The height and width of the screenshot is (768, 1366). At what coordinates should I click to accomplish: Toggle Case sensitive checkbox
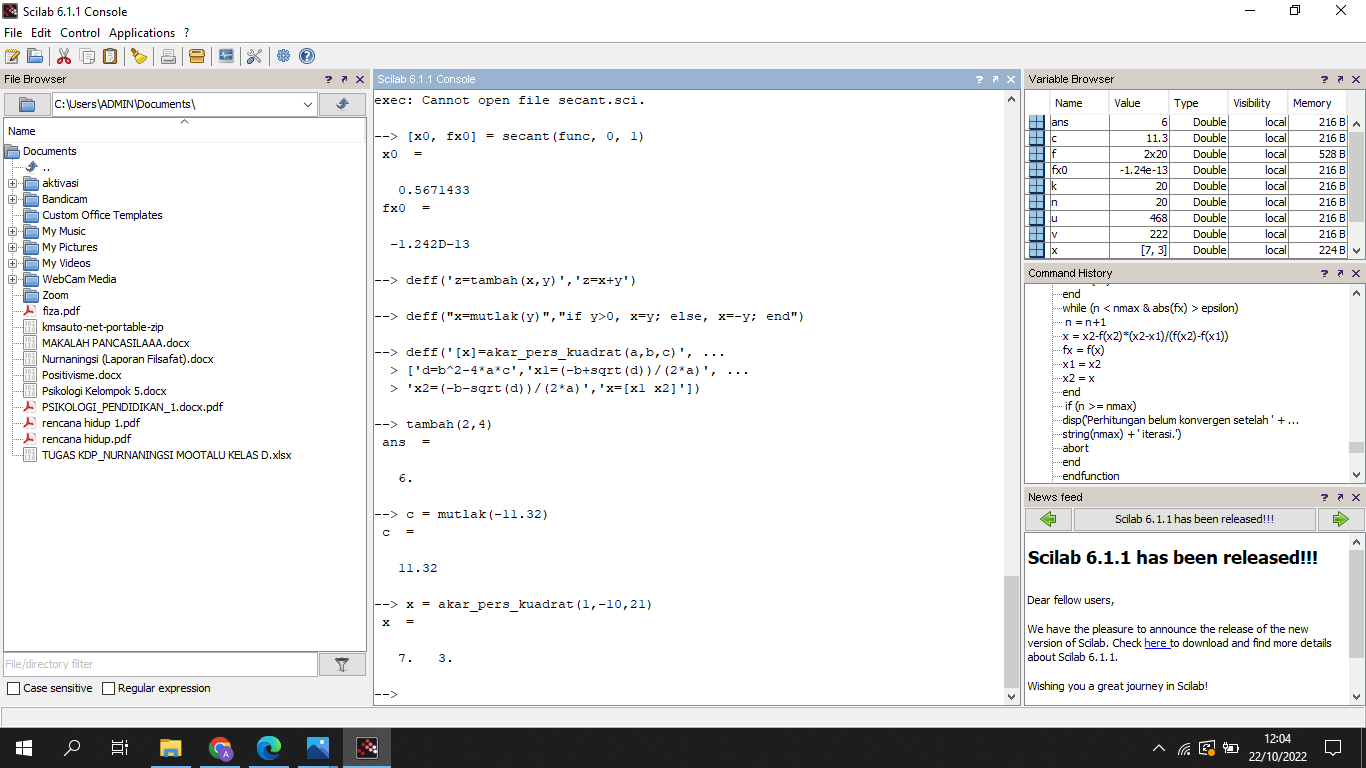[x=13, y=688]
